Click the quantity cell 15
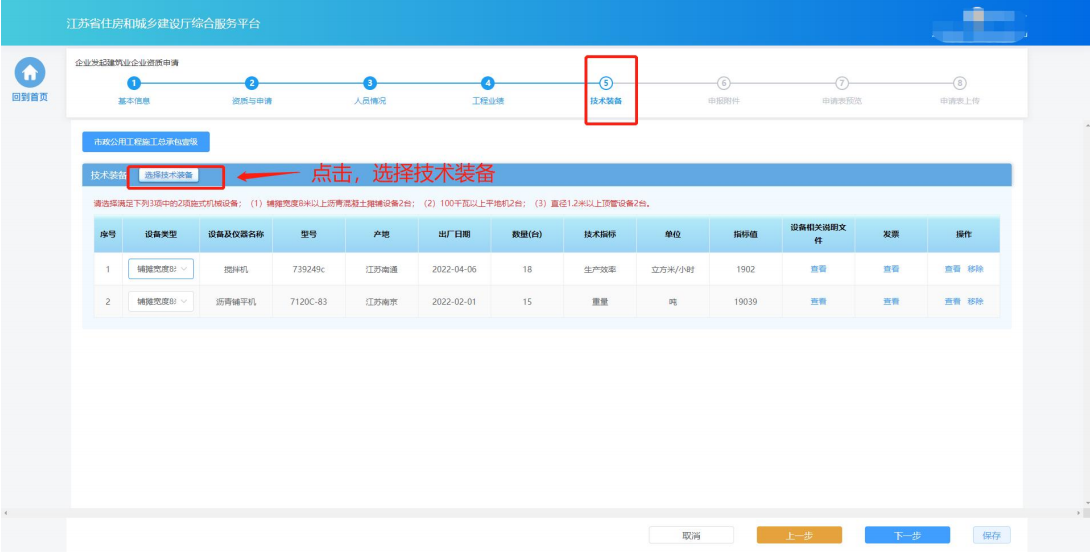The width and height of the screenshot is (1090, 552). tap(528, 302)
